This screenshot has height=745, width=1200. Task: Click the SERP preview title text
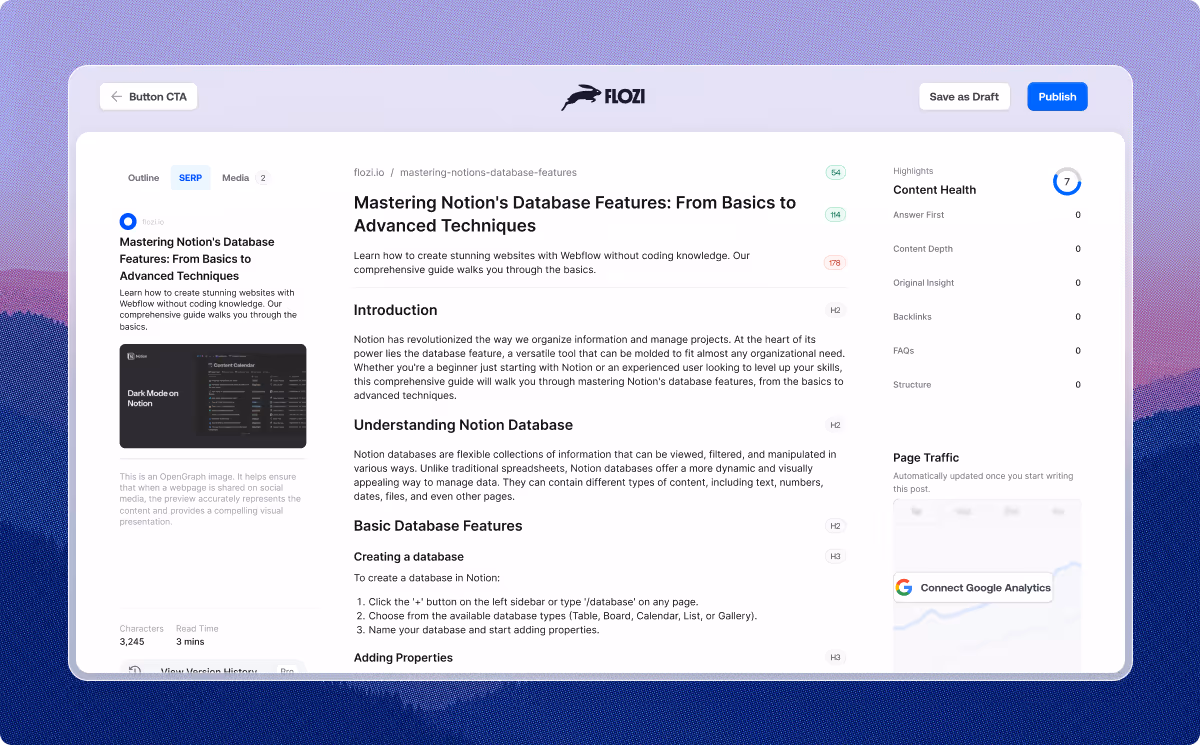pos(197,259)
